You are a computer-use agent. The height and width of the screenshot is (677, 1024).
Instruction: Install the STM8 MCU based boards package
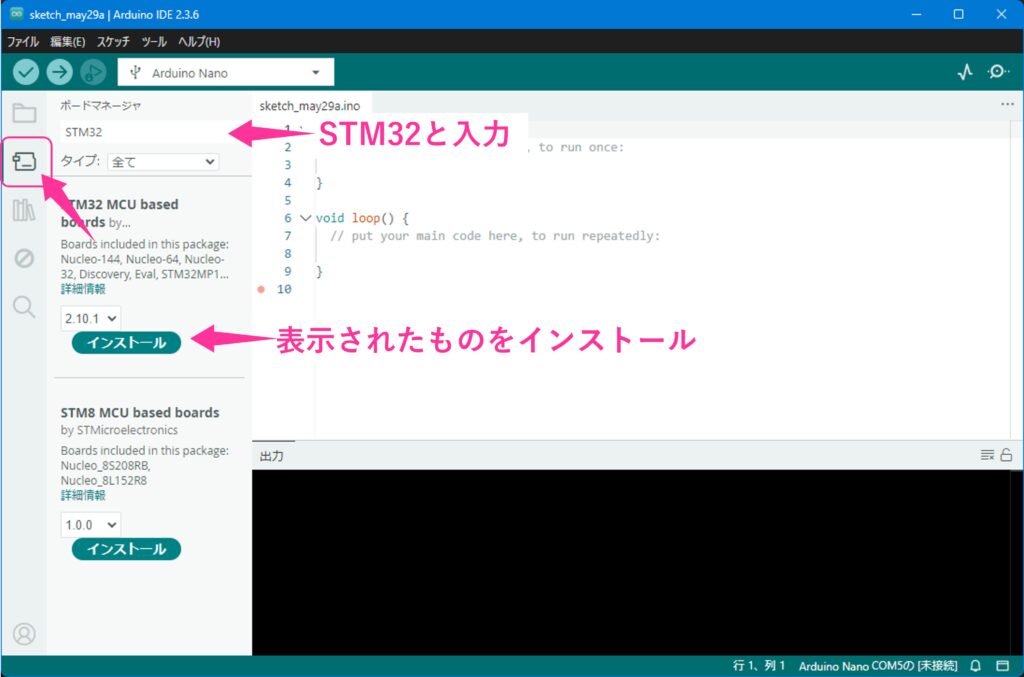click(x=126, y=549)
